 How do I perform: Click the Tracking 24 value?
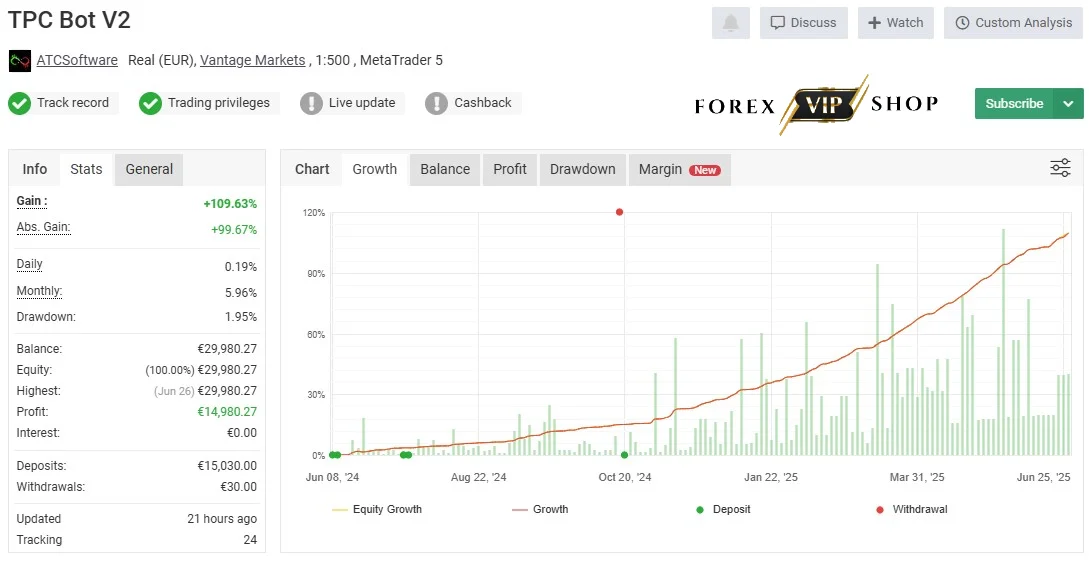pos(250,540)
